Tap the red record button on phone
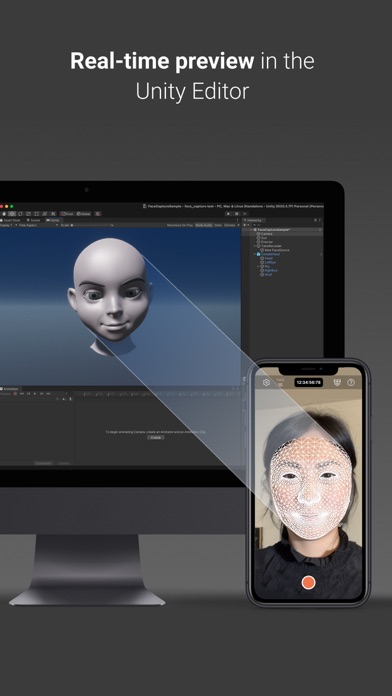The height and width of the screenshot is (696, 392). click(308, 582)
